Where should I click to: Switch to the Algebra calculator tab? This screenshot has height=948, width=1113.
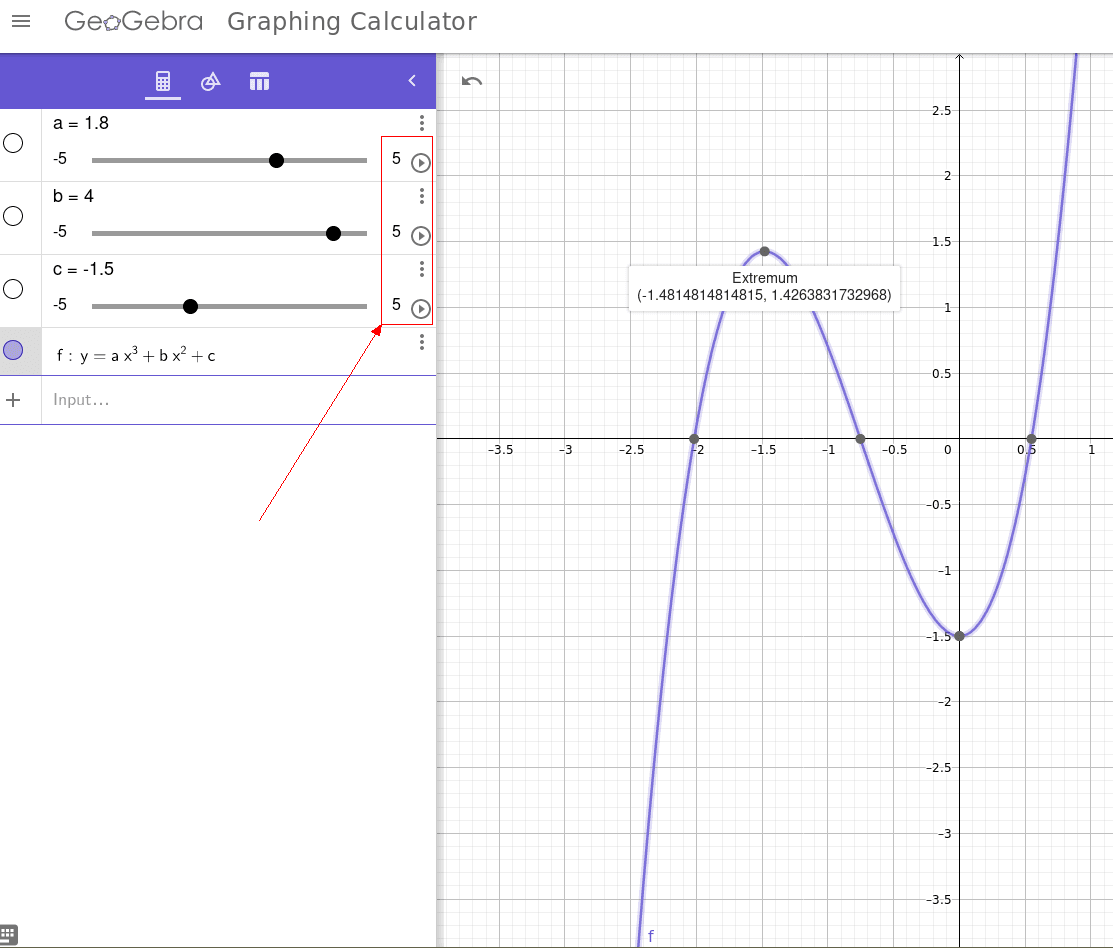coord(163,81)
